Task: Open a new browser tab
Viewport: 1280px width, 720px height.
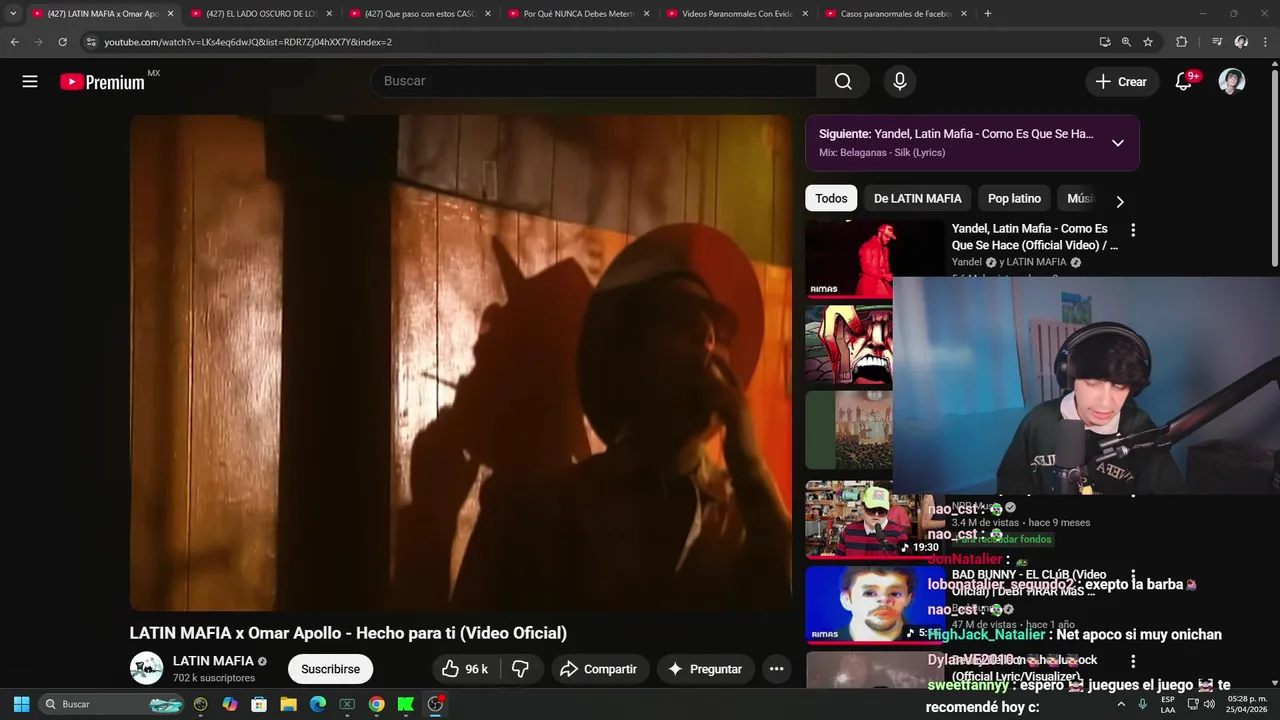Action: [x=988, y=14]
